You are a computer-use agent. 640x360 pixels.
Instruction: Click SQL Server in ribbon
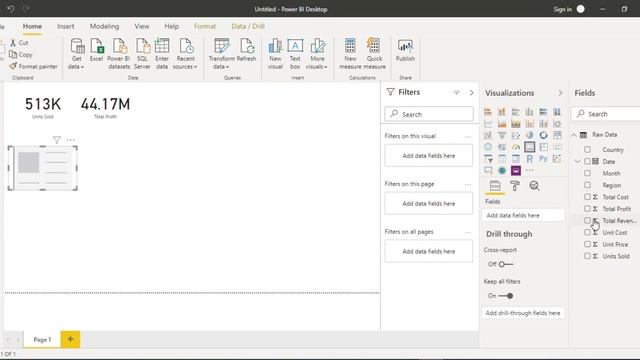coord(142,53)
